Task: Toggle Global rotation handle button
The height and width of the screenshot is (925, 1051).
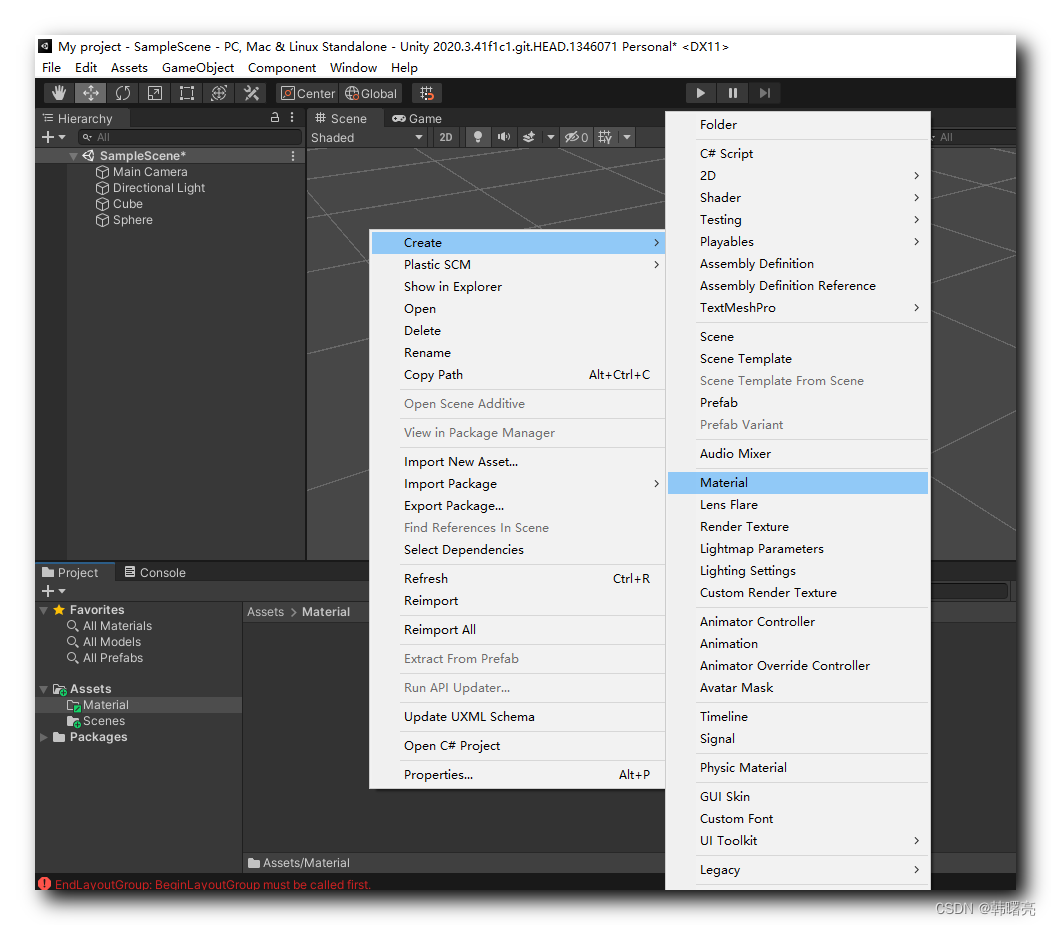Action: pyautogui.click(x=371, y=93)
